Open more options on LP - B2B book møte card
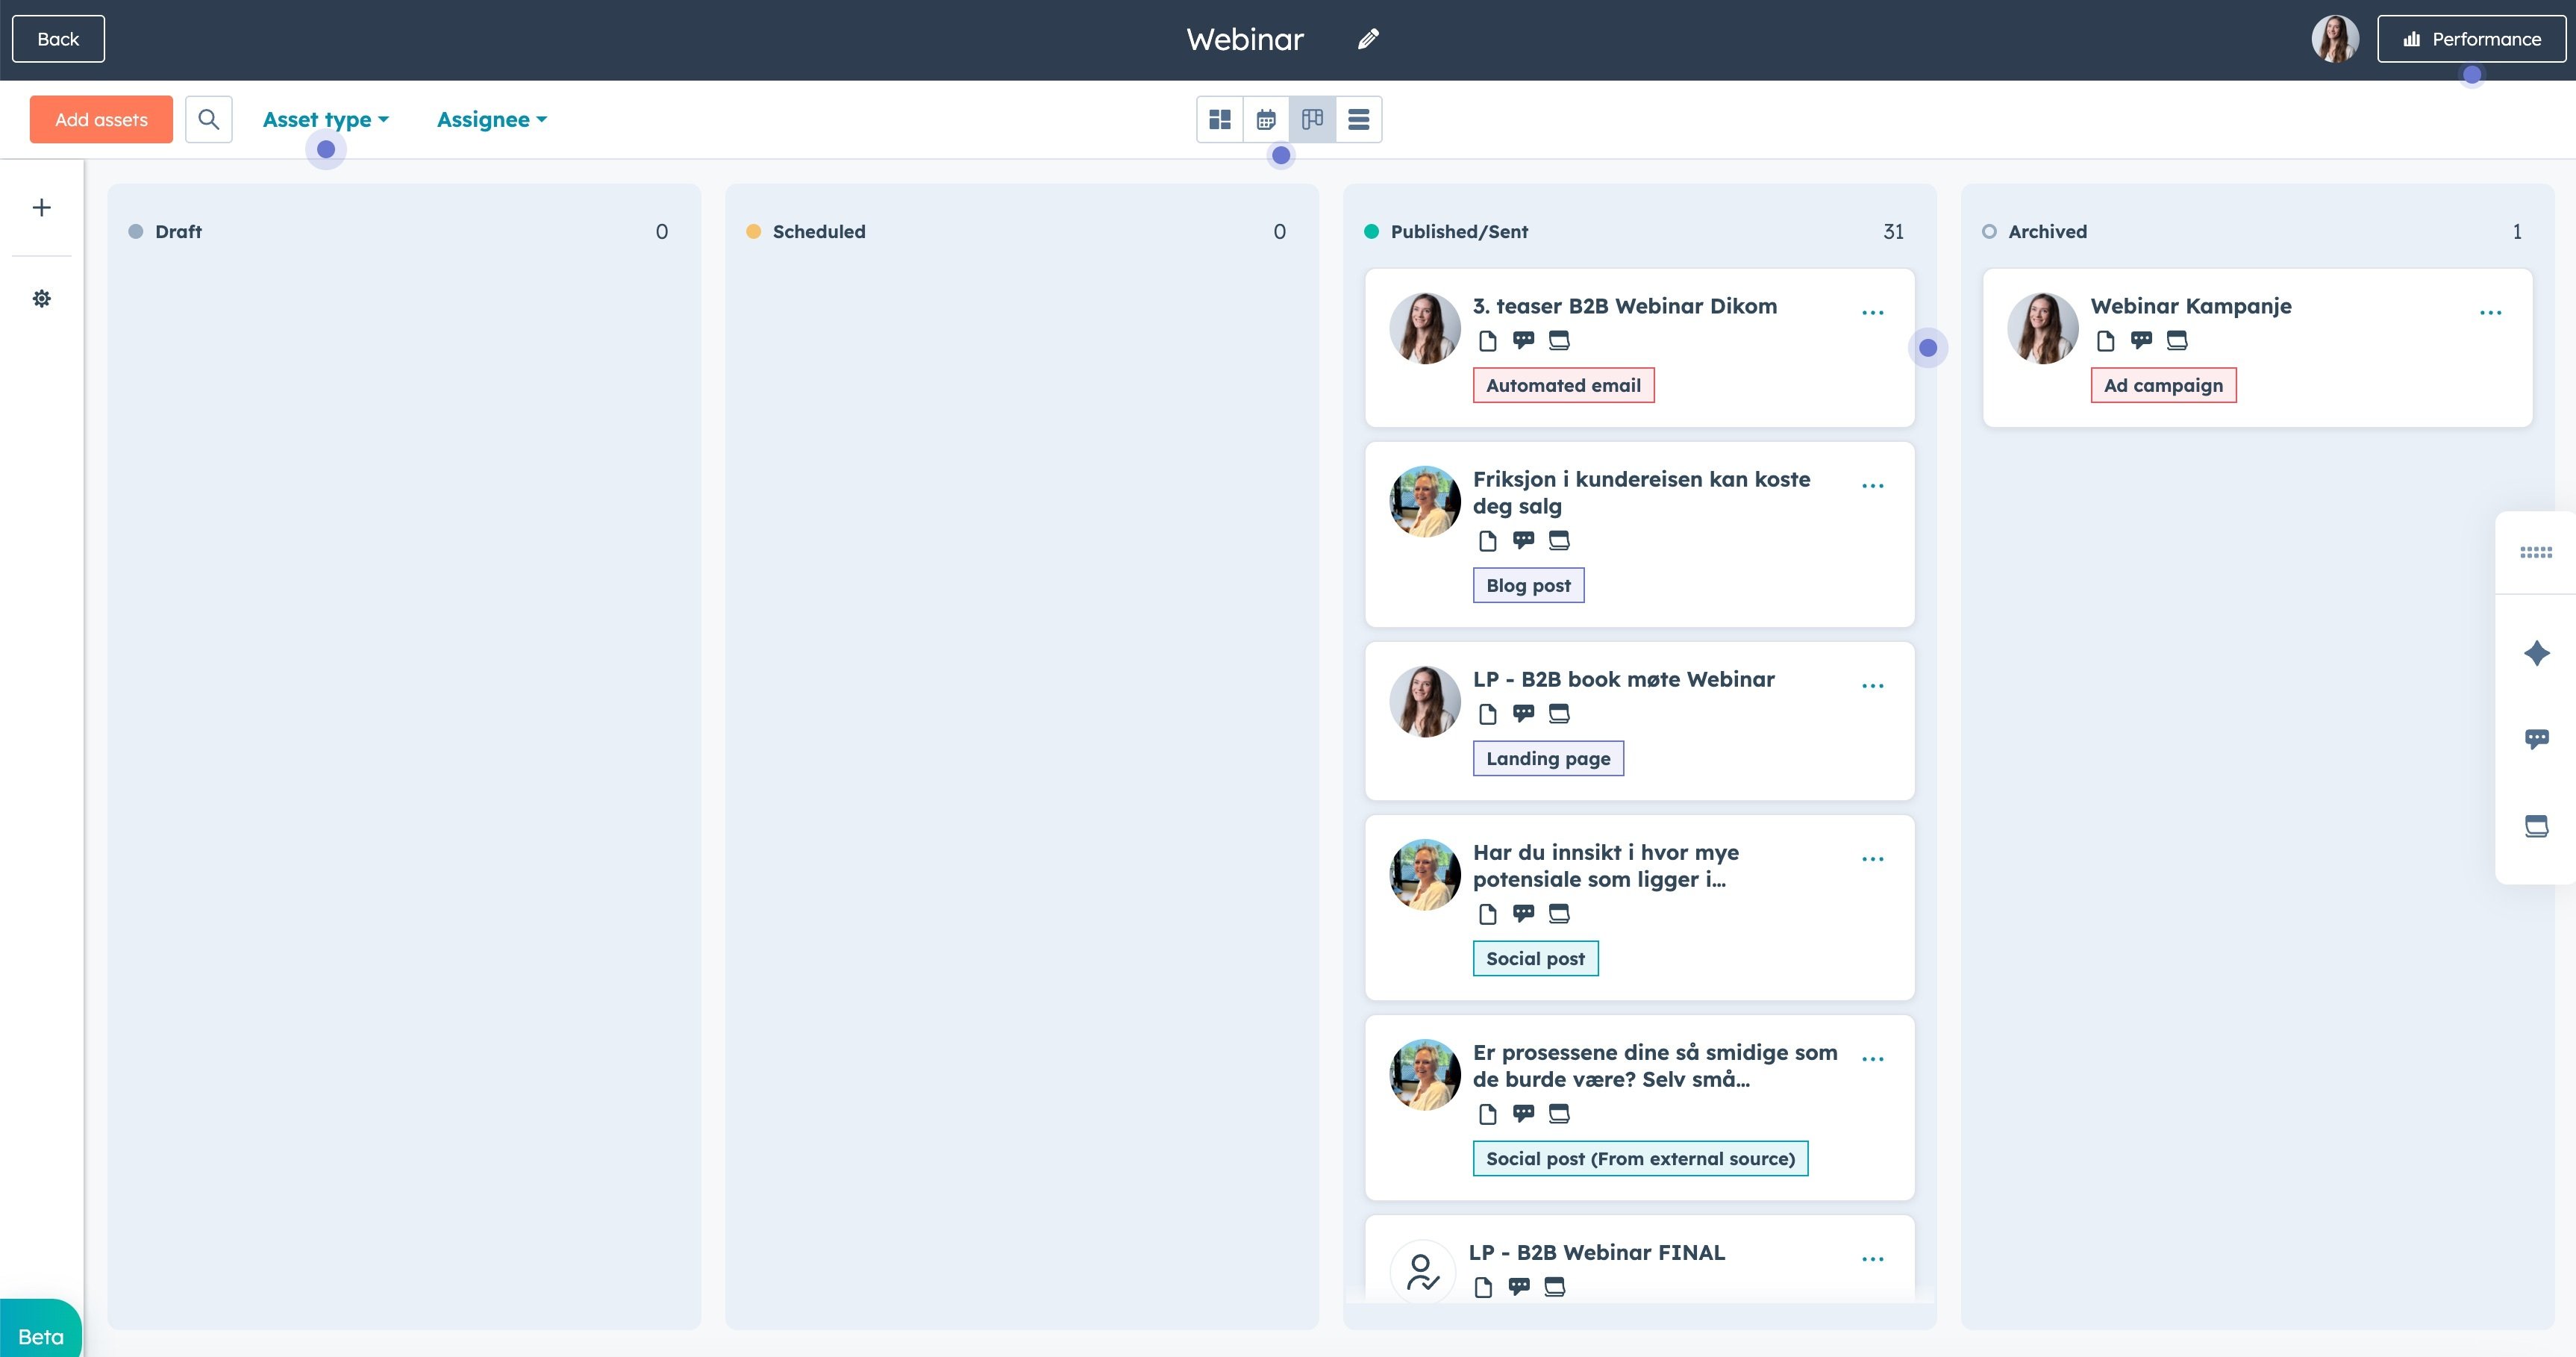 [x=1872, y=686]
